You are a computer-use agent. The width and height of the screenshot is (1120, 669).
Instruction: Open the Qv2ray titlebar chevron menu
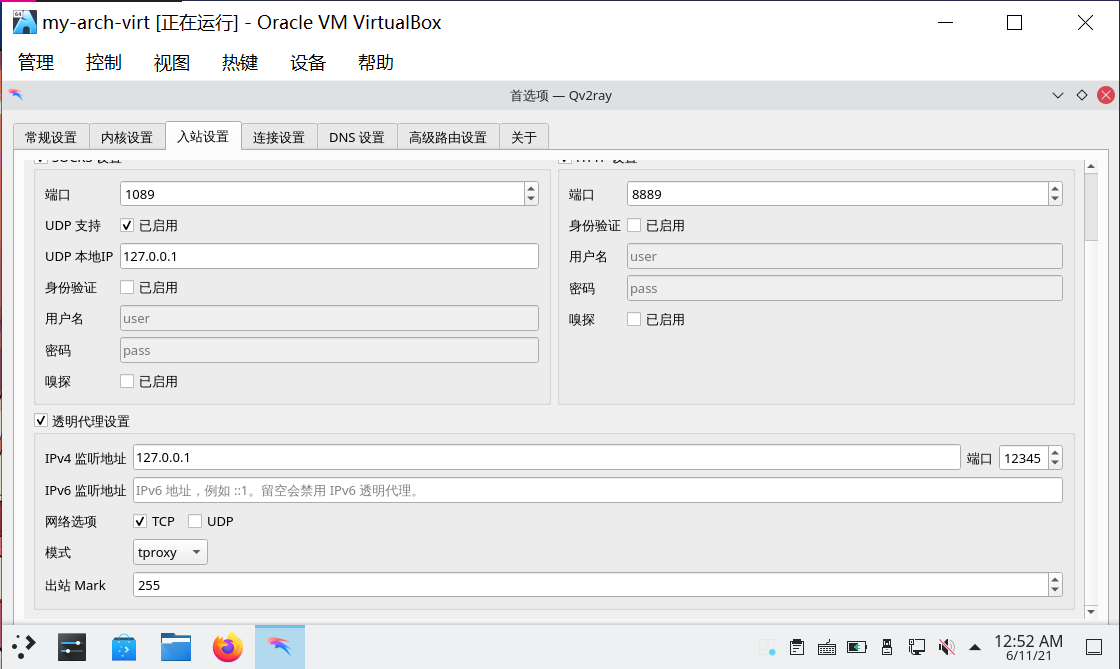(x=1057, y=95)
